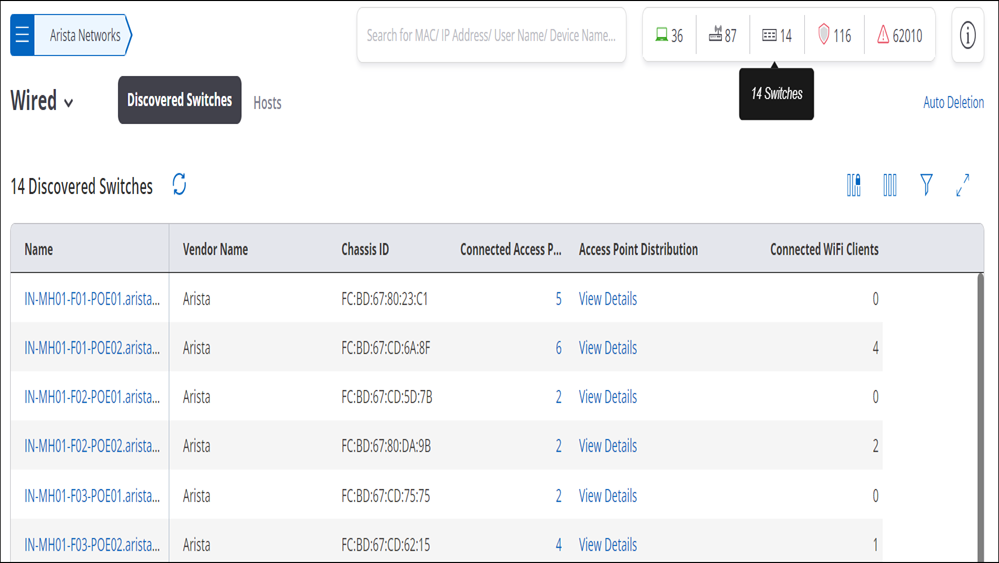
Task: Open View Details for IN-MH01-F01-POE01
Action: click(607, 299)
